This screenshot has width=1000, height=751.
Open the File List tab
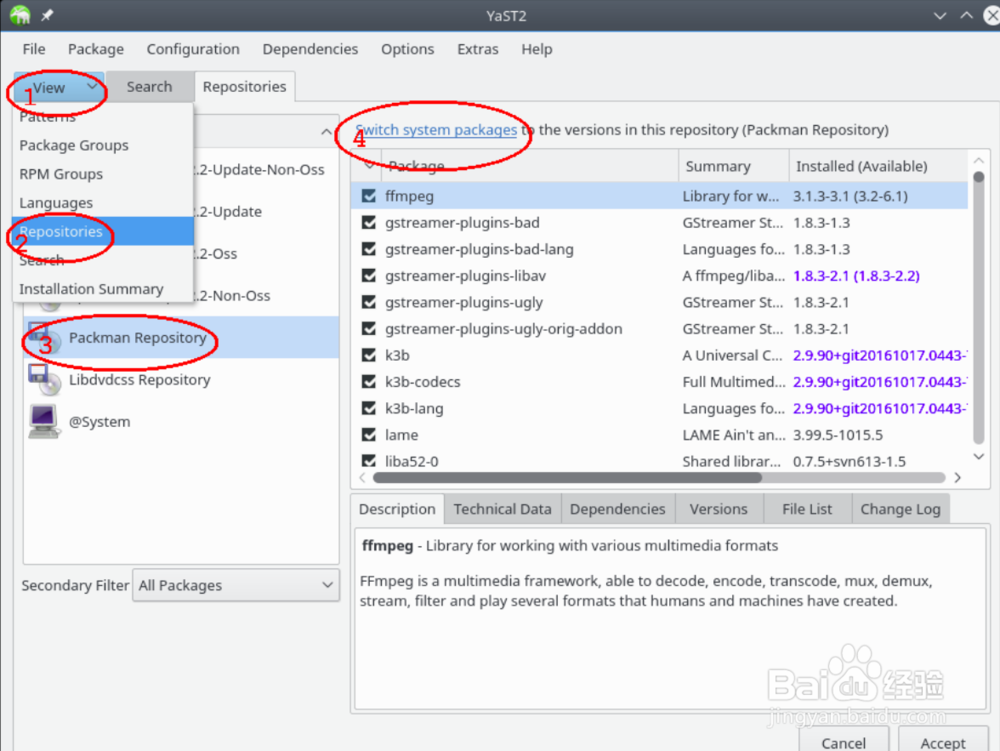807,509
